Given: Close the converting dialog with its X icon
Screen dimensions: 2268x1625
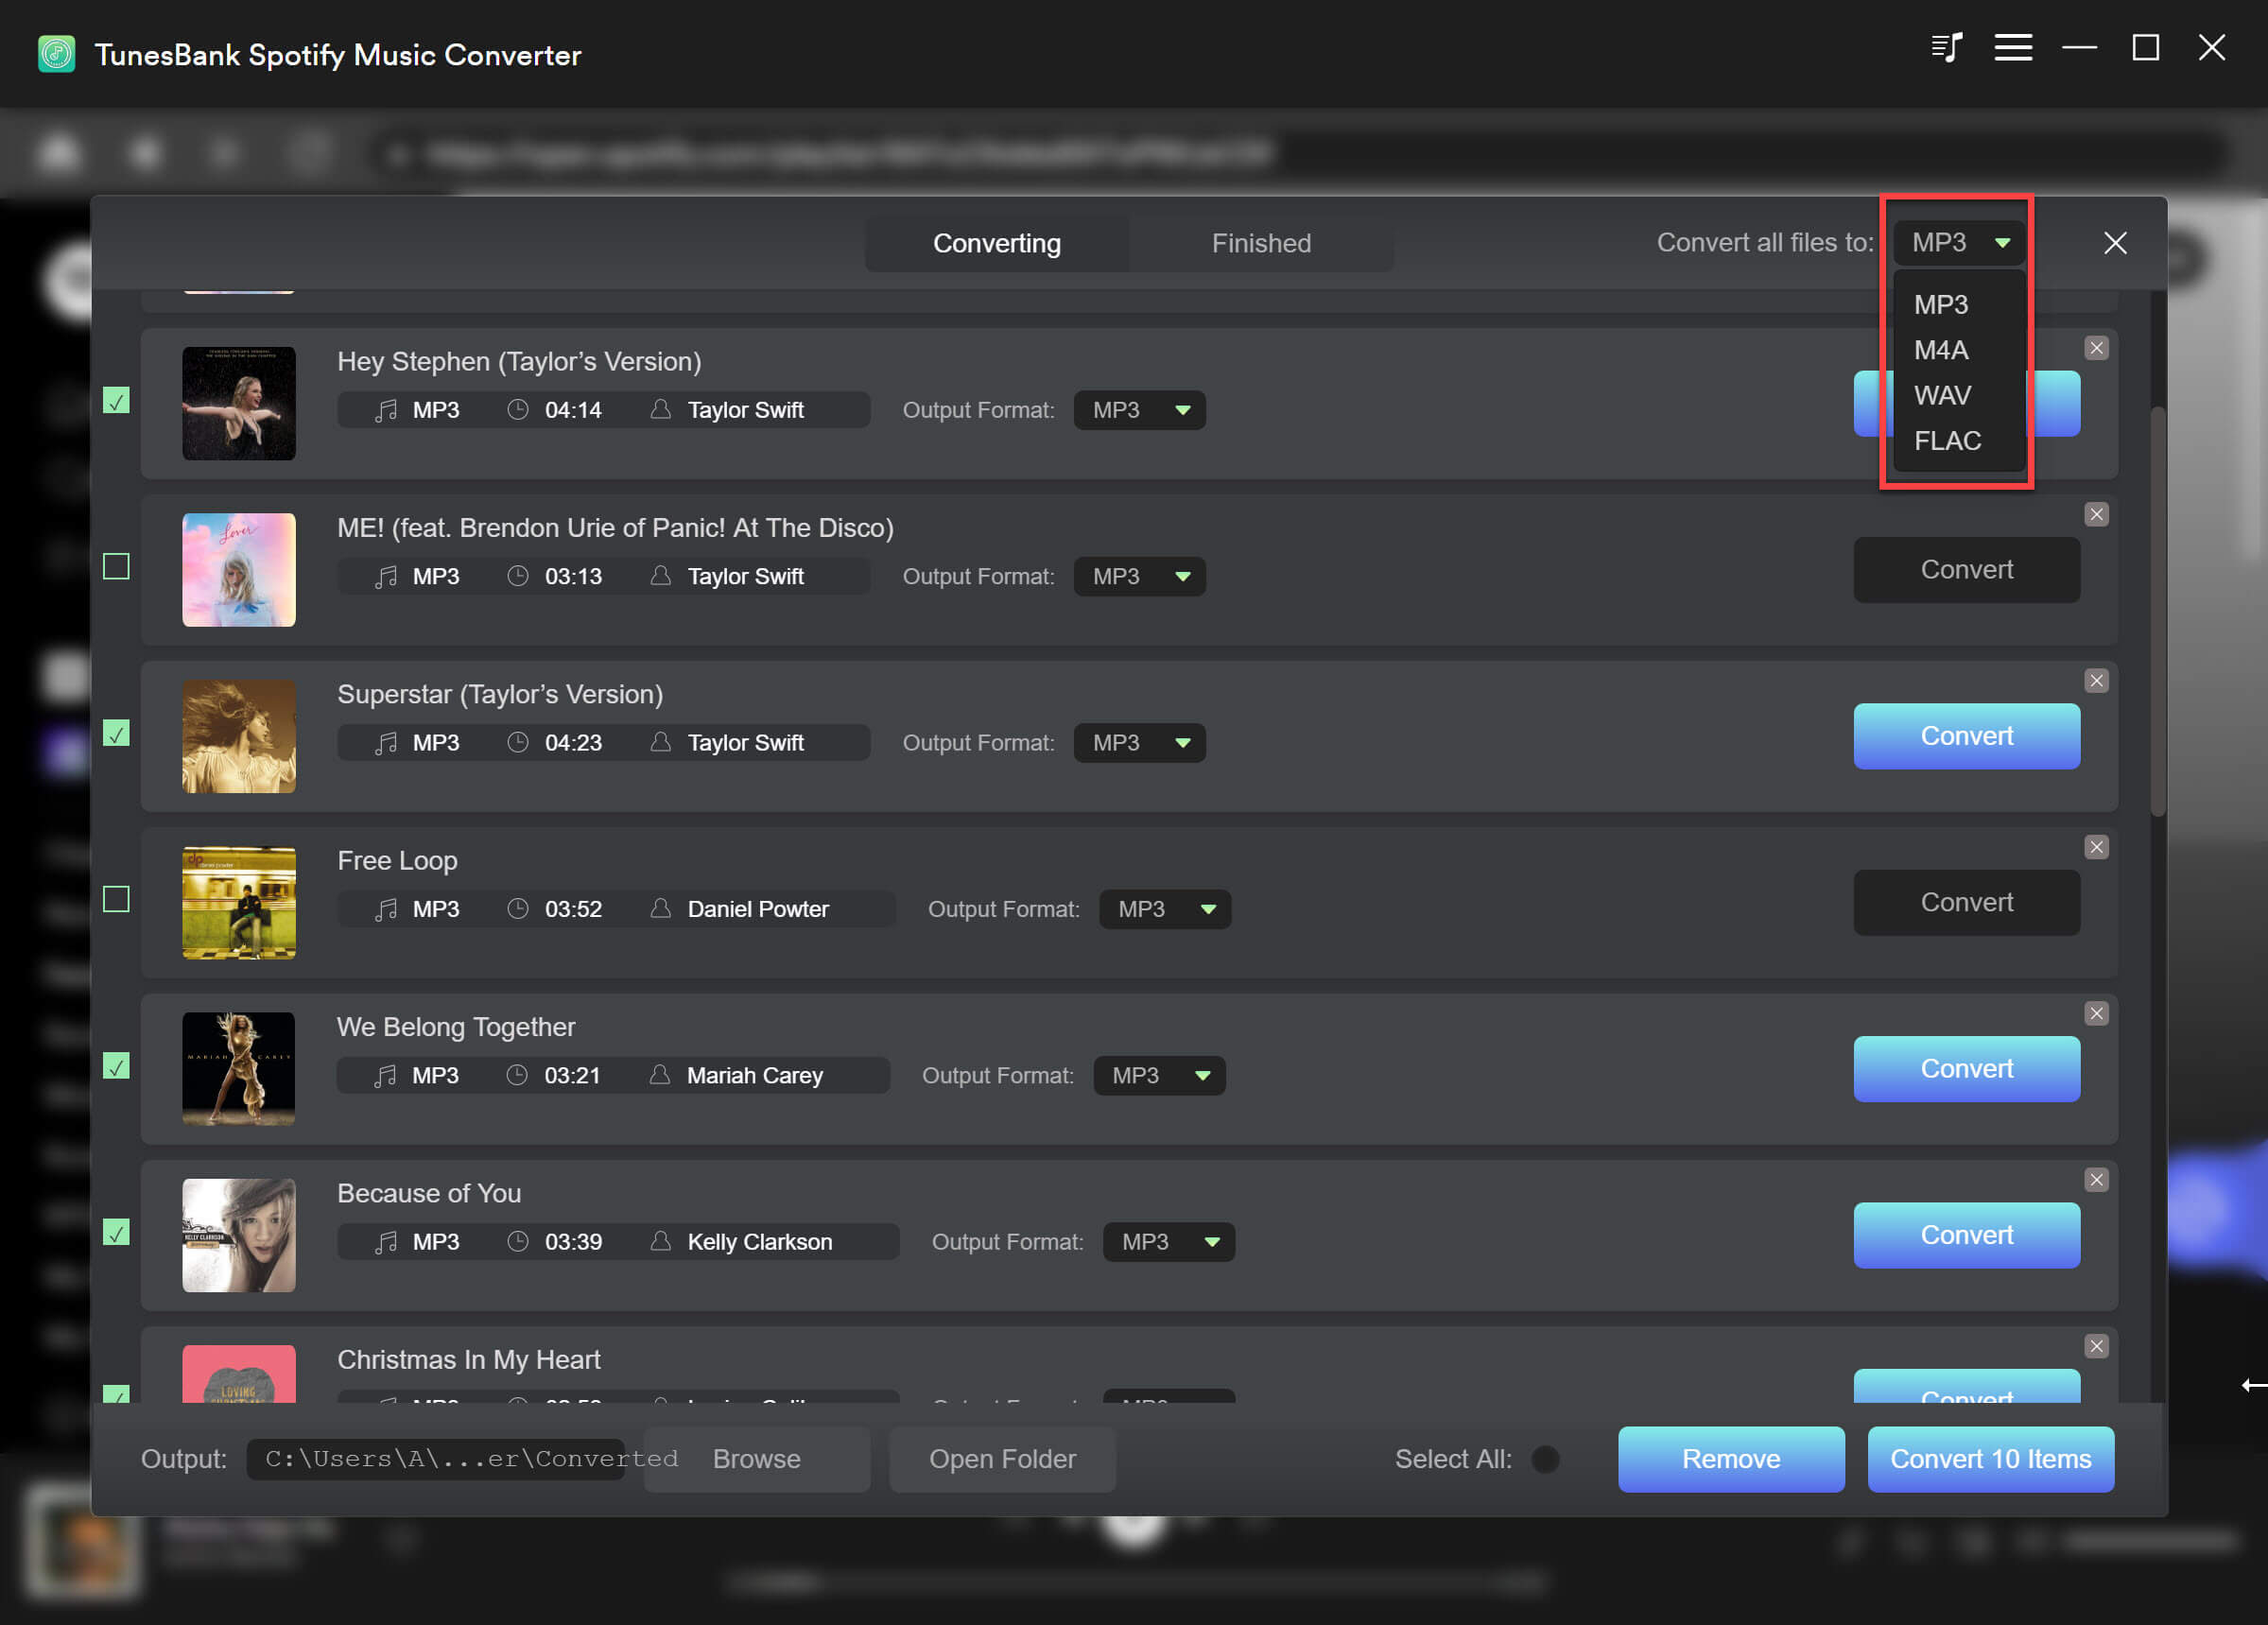Looking at the screenshot, I should pyautogui.click(x=2116, y=242).
